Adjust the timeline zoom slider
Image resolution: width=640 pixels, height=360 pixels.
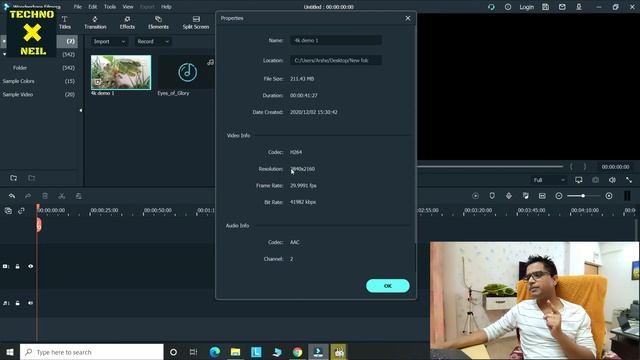coord(583,196)
